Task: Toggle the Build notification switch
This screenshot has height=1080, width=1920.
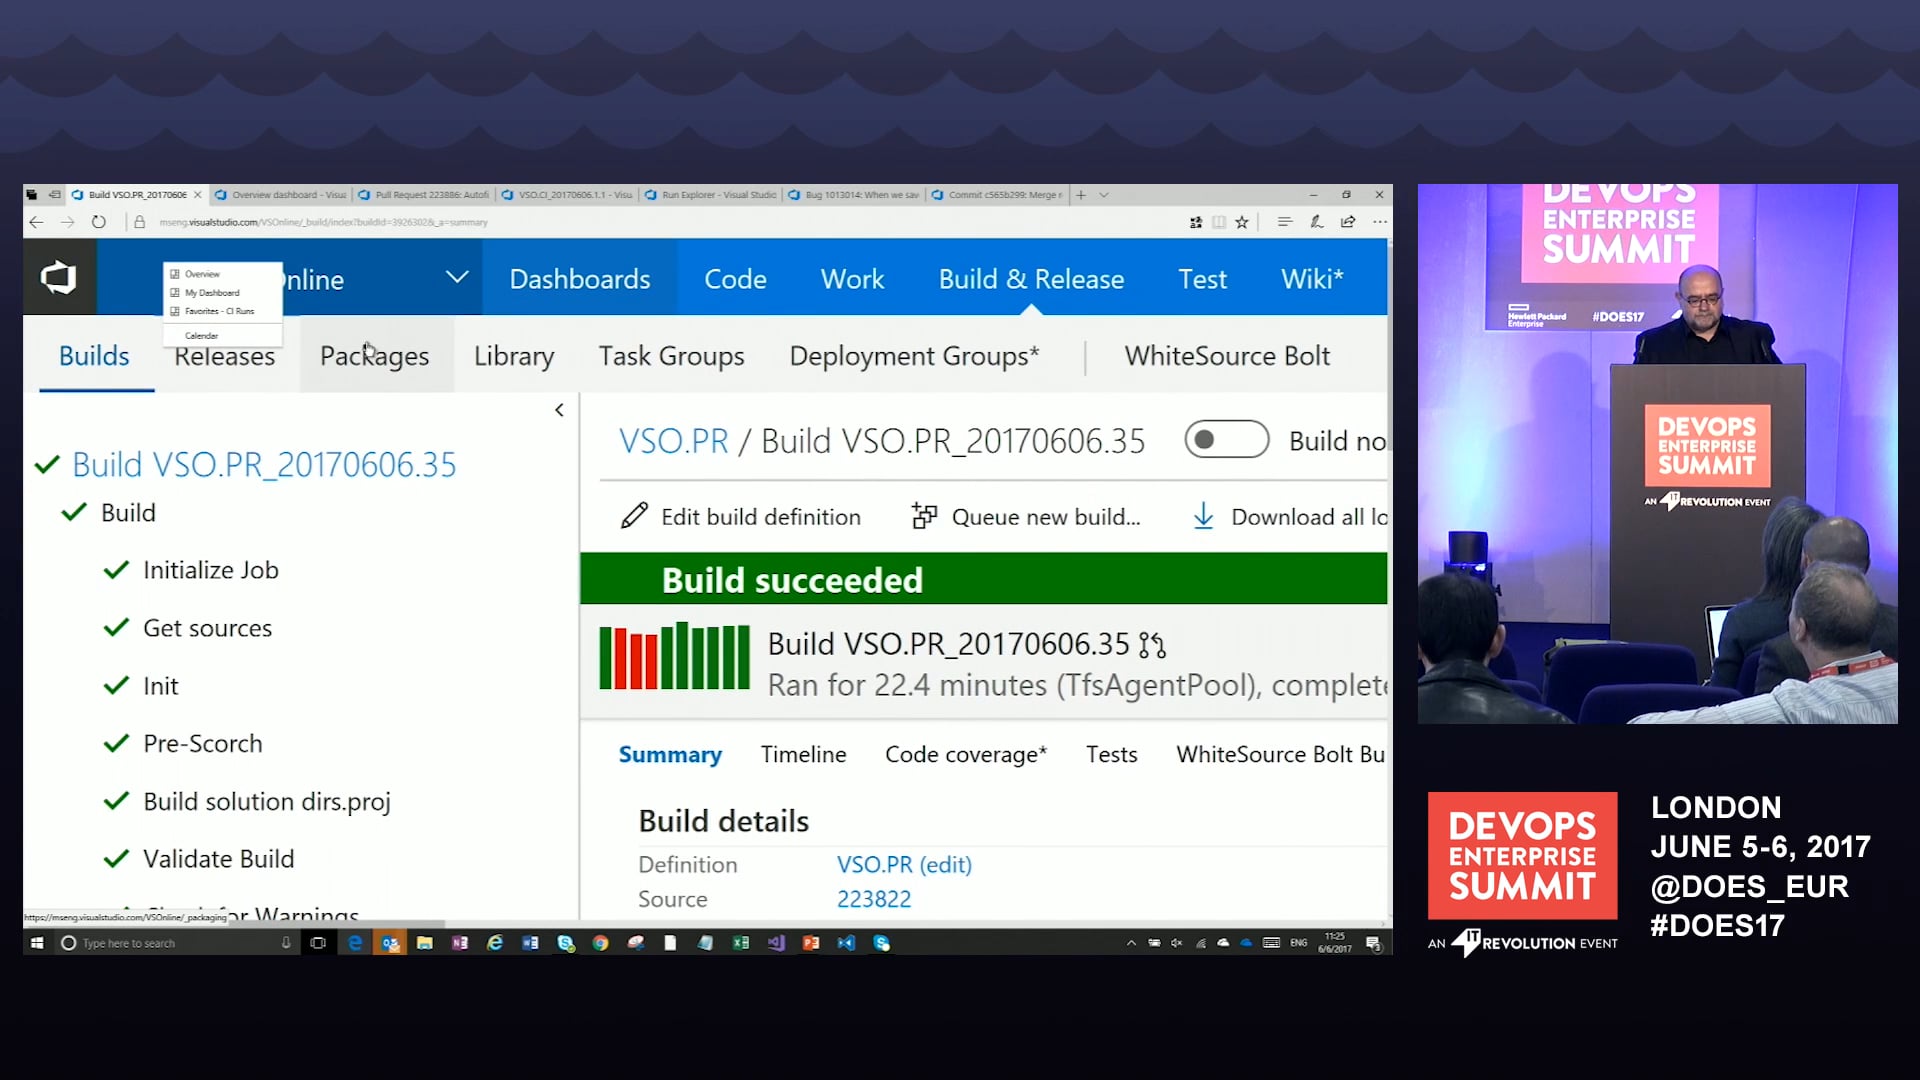Action: pyautogui.click(x=1226, y=440)
